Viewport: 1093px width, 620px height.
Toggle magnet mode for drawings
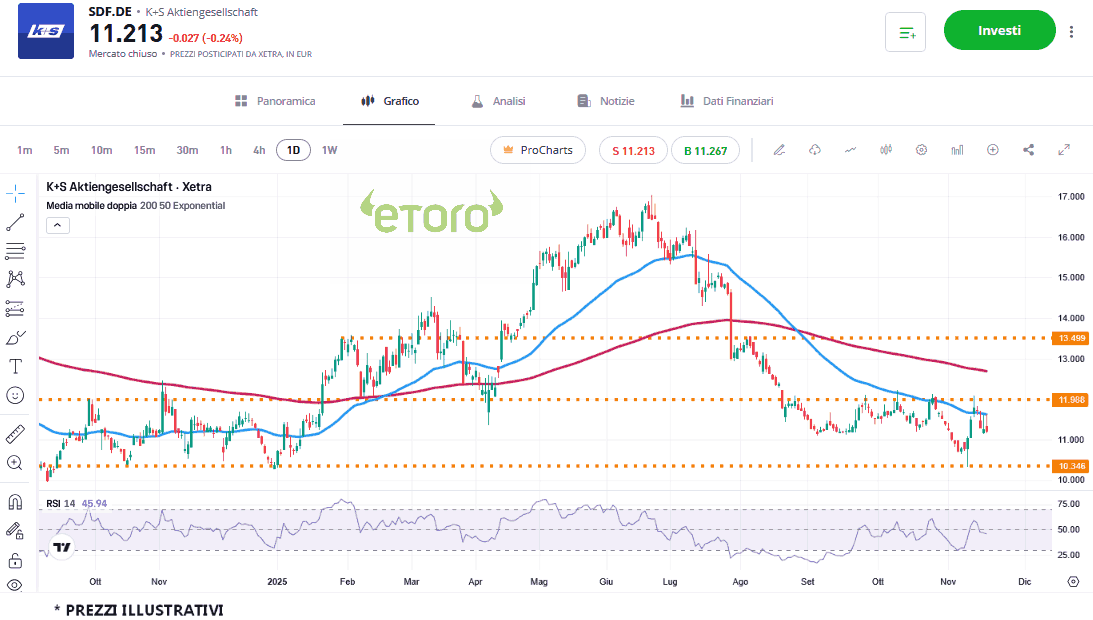pyautogui.click(x=15, y=502)
